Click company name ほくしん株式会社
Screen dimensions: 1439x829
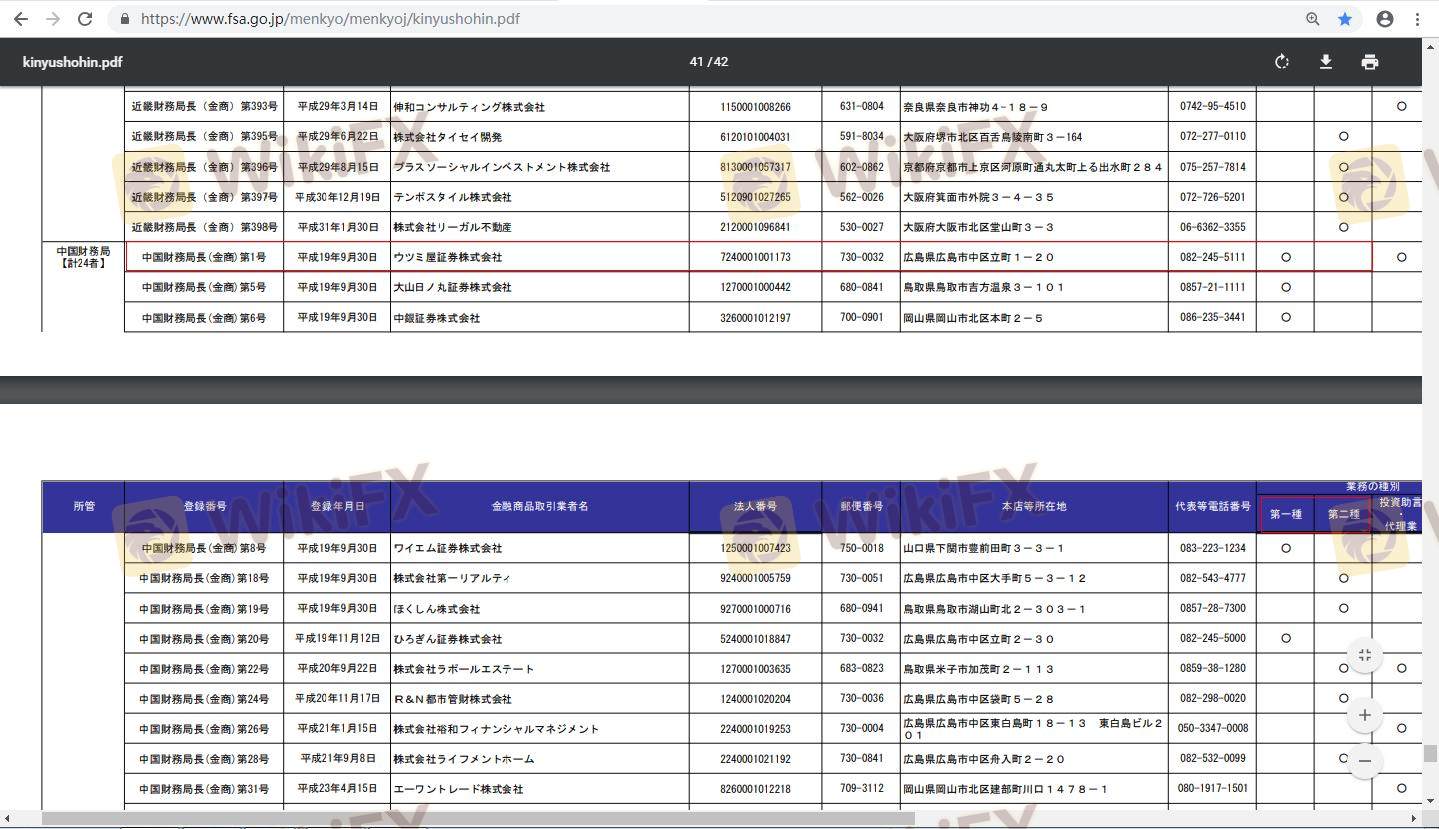[436, 609]
